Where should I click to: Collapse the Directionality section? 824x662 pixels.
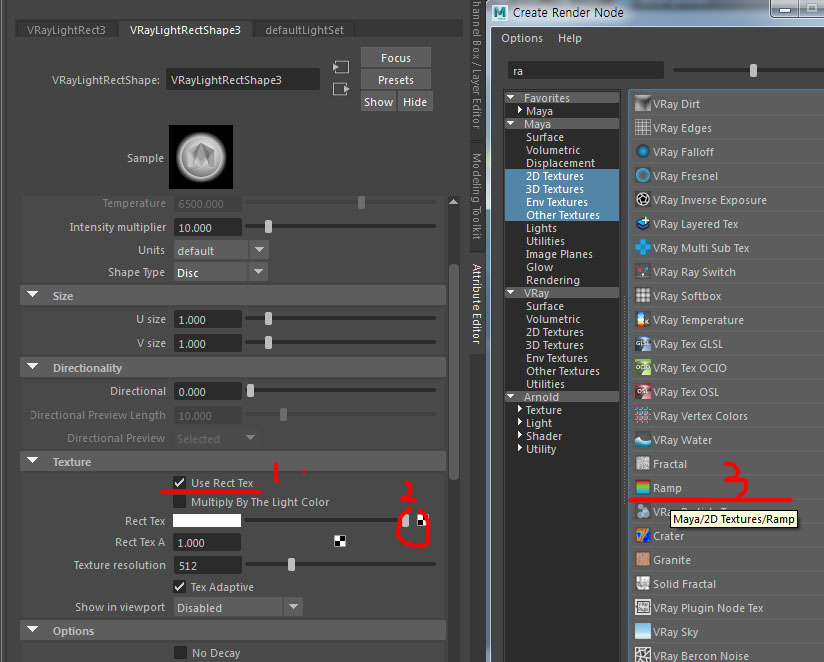click(33, 367)
